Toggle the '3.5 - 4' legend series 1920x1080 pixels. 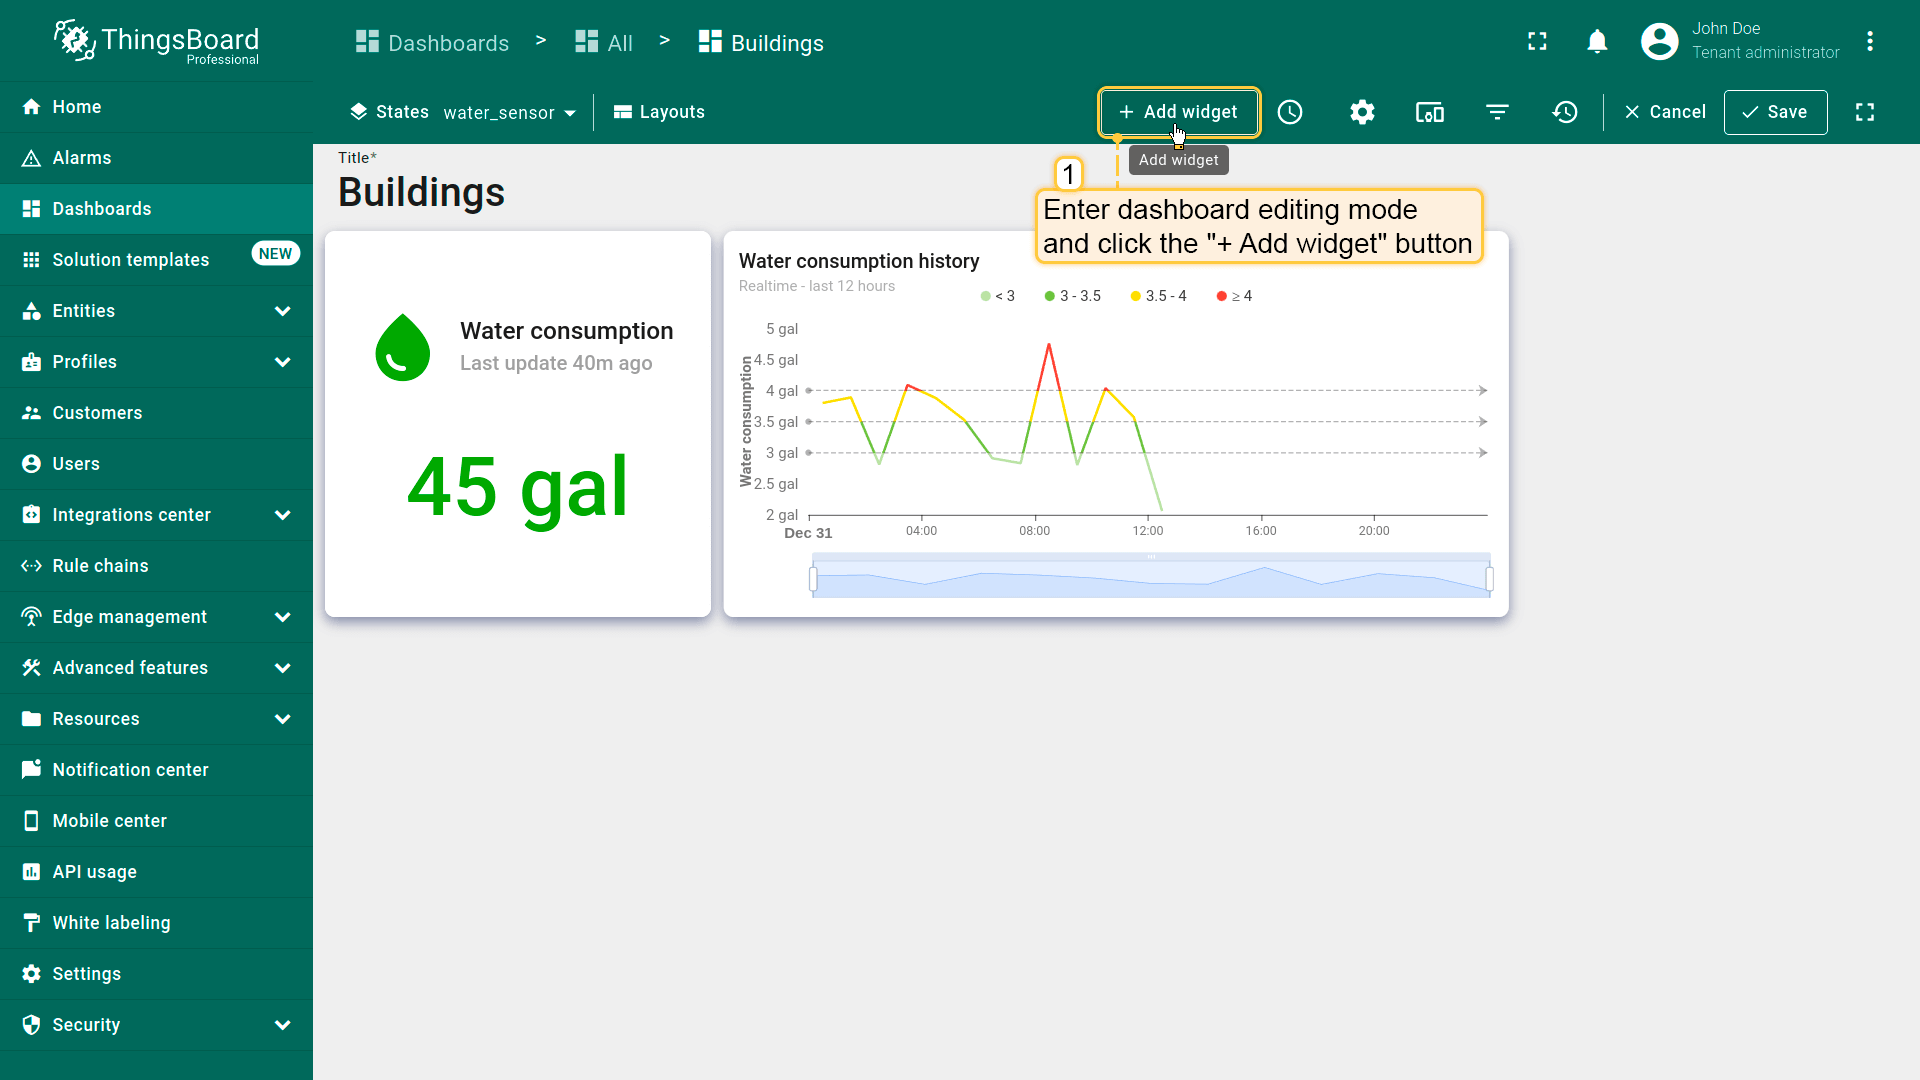[1158, 296]
